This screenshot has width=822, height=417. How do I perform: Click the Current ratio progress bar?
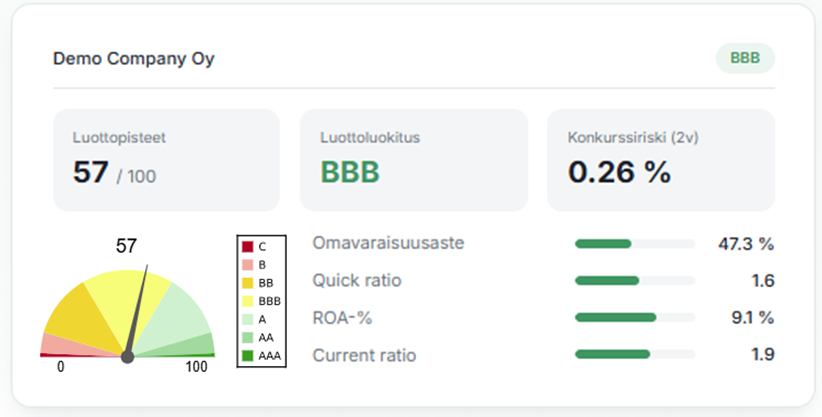(634, 354)
